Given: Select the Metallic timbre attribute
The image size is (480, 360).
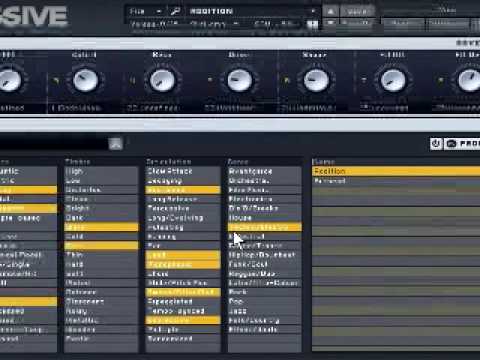Looking at the screenshot, I should point(101,320).
